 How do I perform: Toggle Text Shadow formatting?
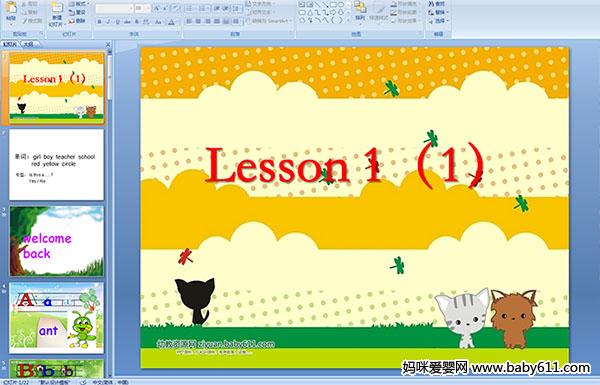137,22
